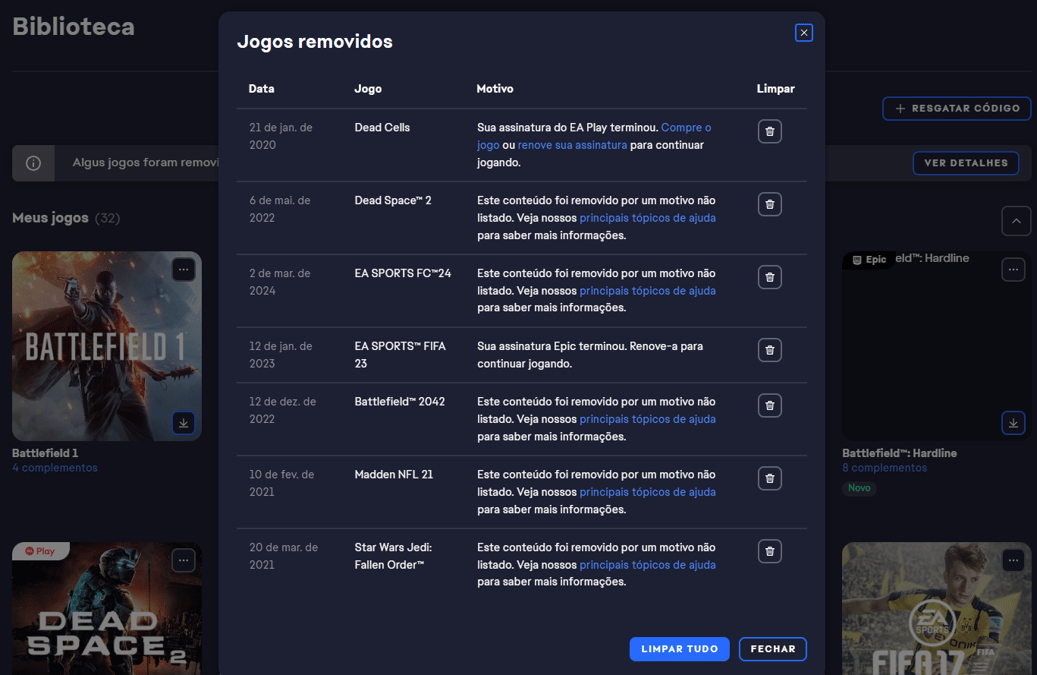
Task: Delete the Battlefield 2042 removed entry
Action: coord(769,405)
